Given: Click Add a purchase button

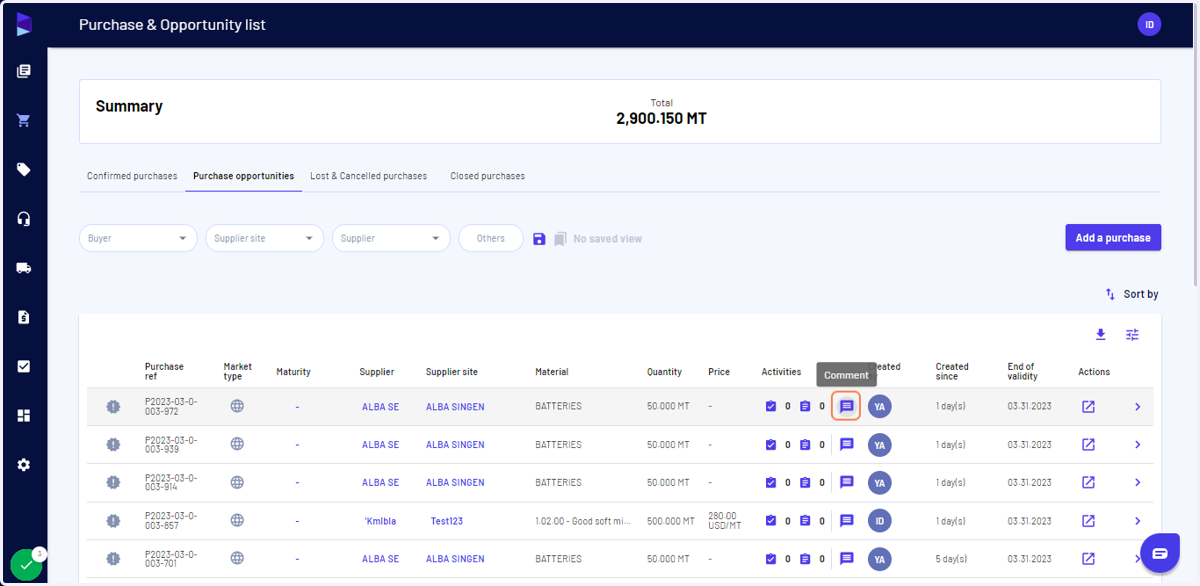Looking at the screenshot, I should (x=1113, y=238).
